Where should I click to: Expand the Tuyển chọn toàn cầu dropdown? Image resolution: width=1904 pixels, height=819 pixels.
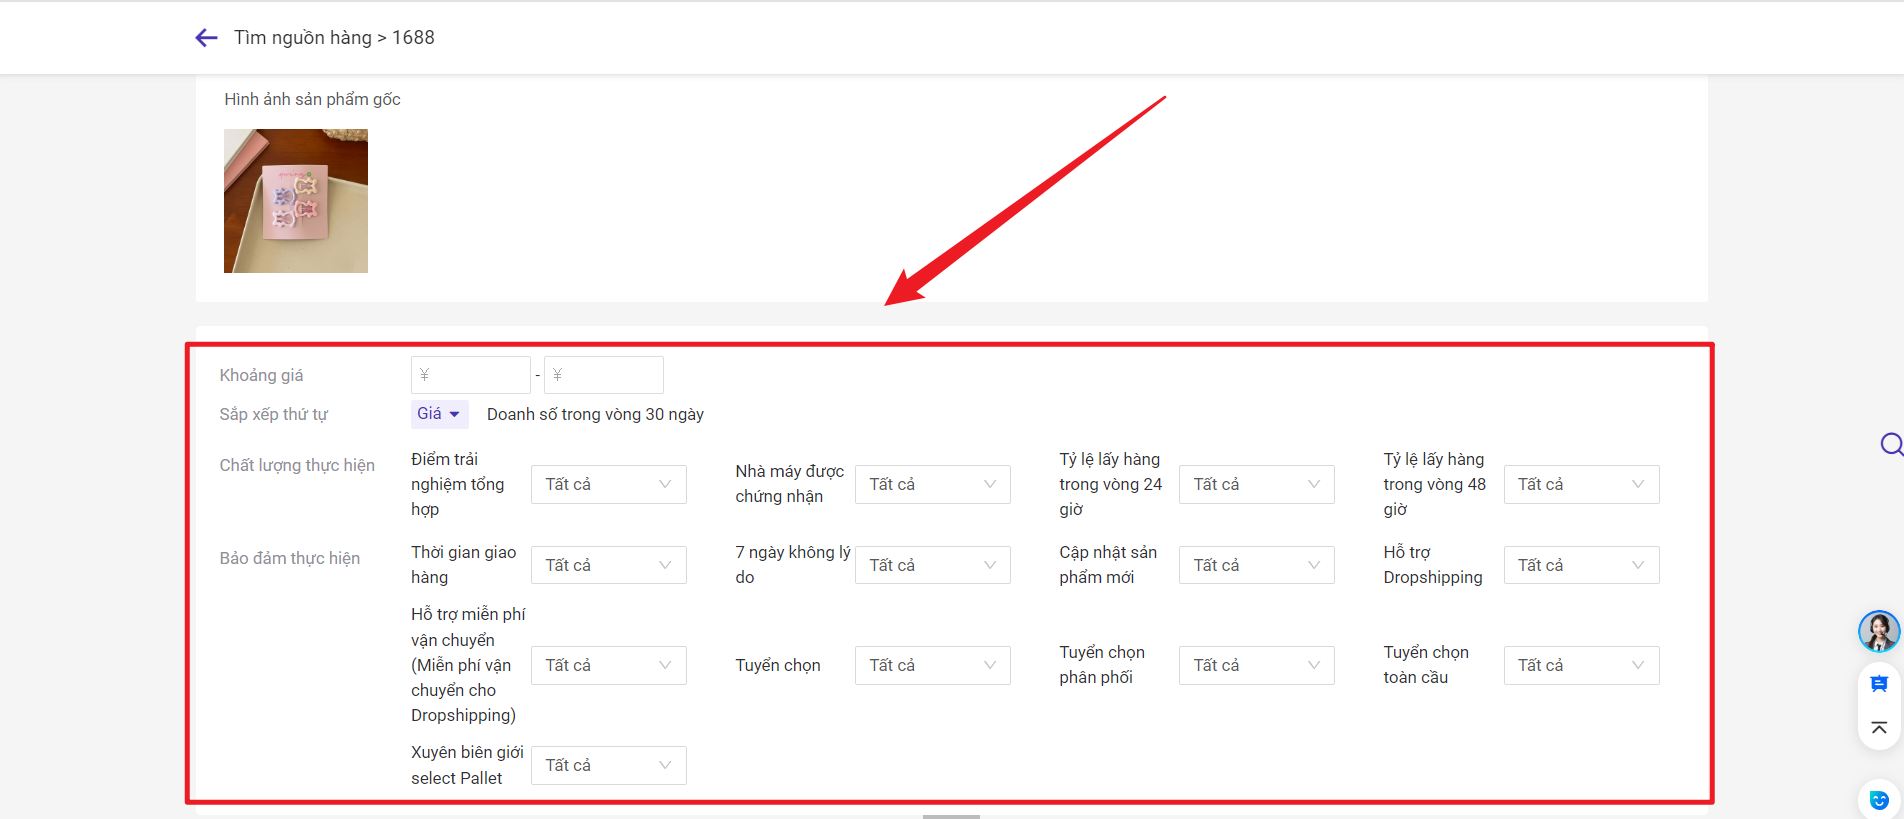(1580, 665)
